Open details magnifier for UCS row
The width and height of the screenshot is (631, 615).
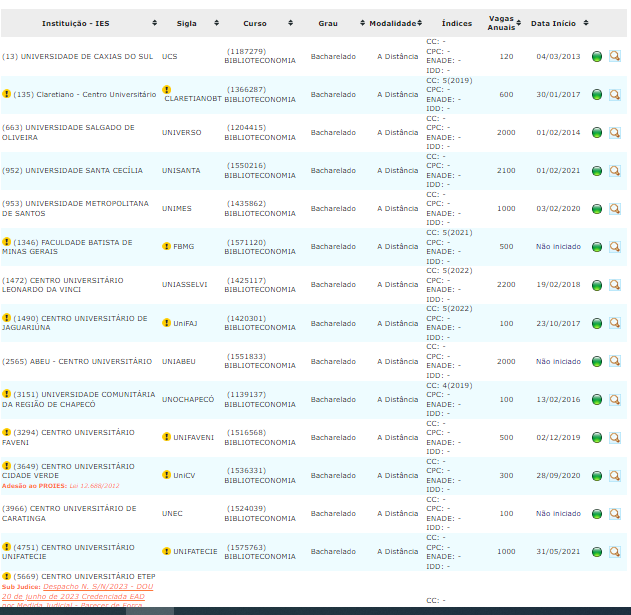(x=615, y=56)
